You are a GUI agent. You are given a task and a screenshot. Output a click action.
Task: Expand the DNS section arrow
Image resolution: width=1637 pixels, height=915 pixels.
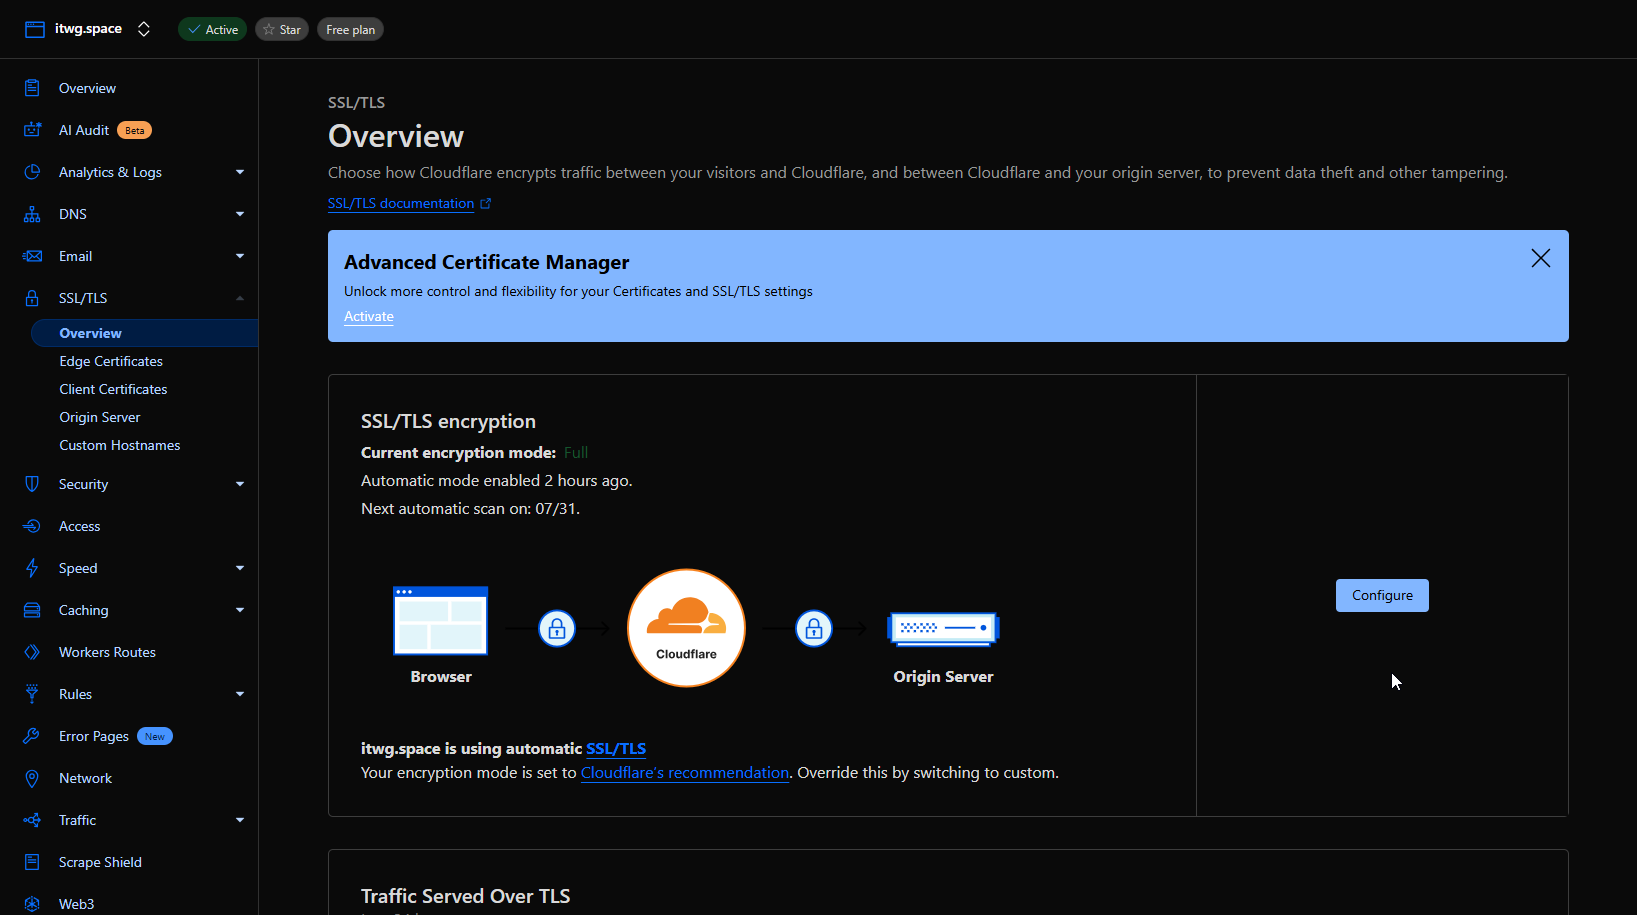pyautogui.click(x=240, y=214)
